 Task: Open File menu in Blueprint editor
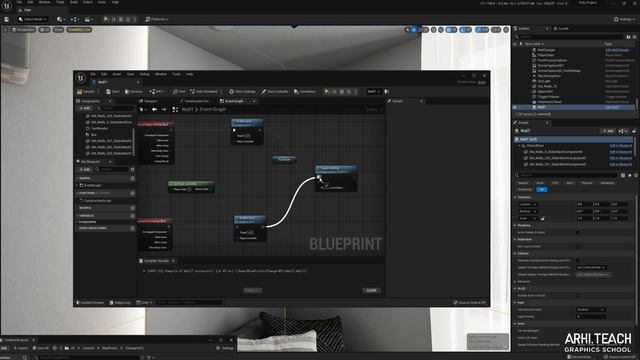click(x=93, y=74)
